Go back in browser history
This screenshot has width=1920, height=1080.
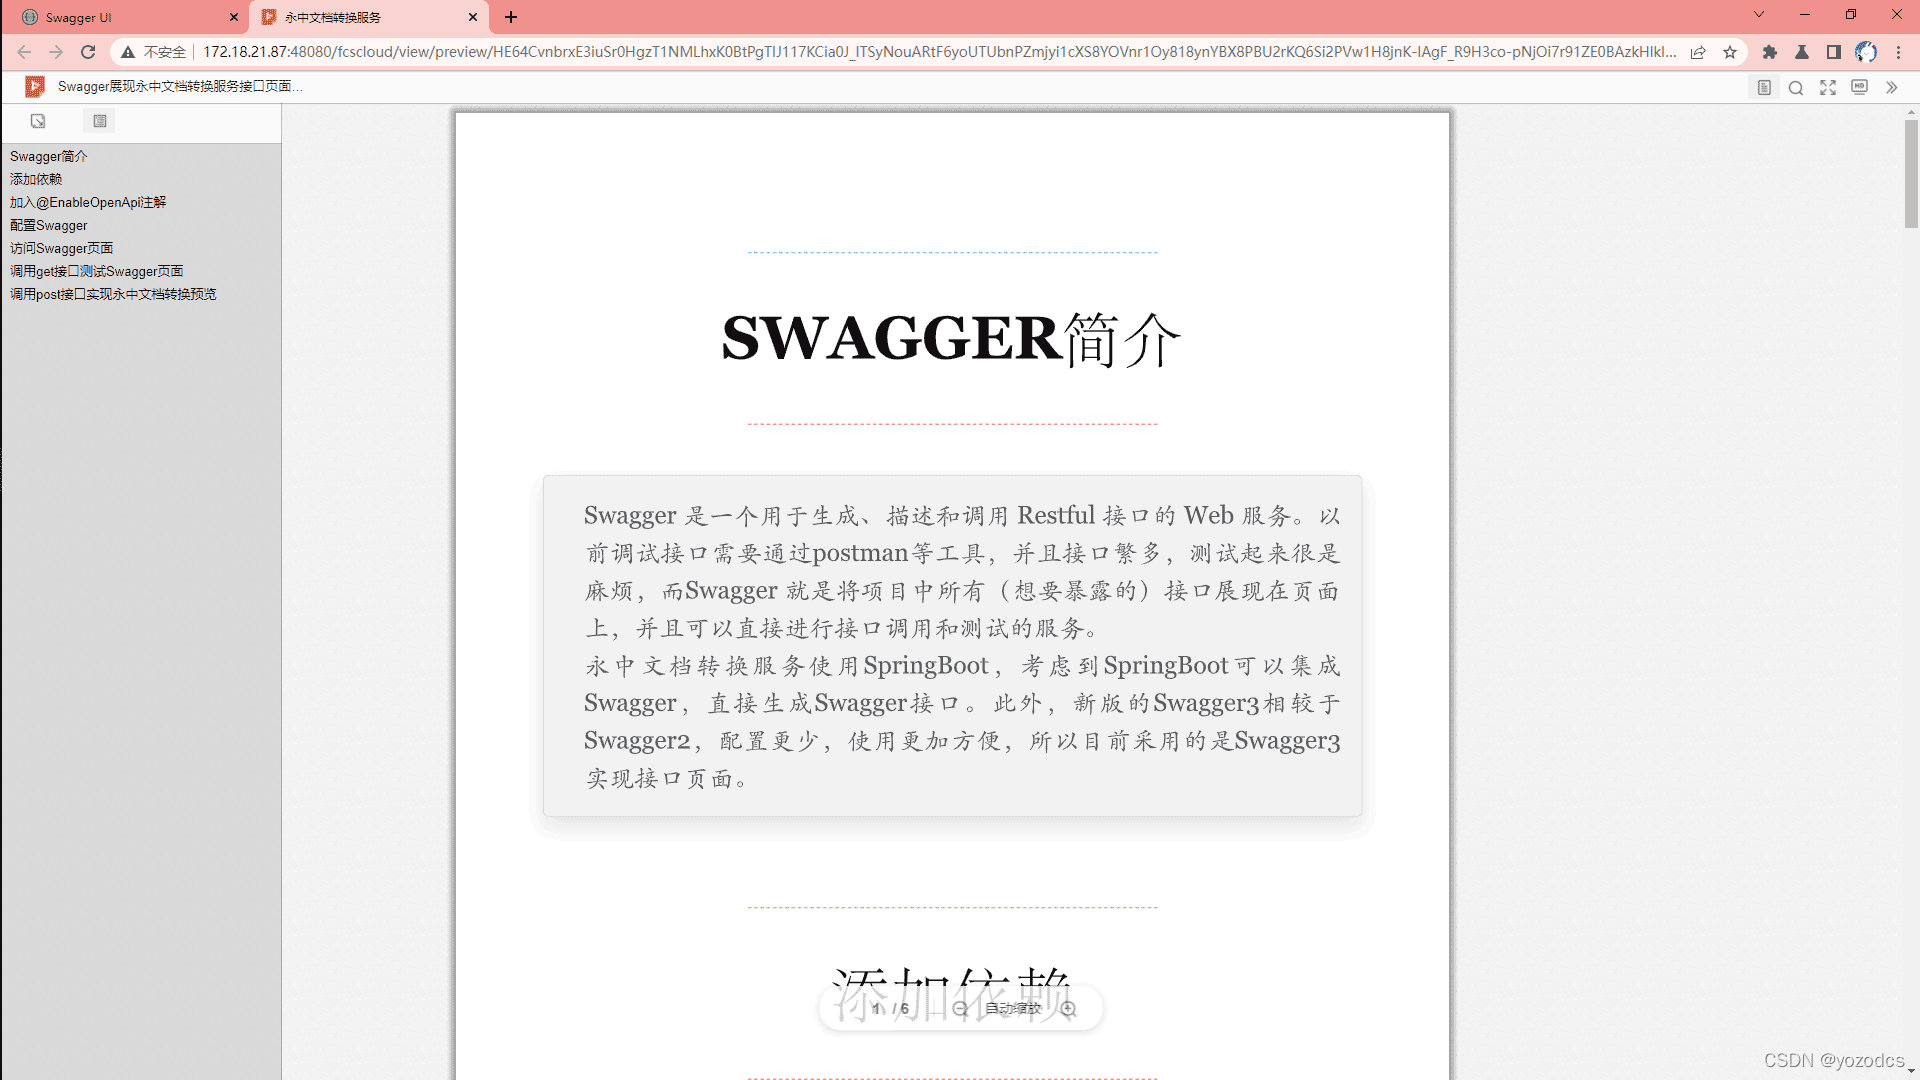pos(24,52)
